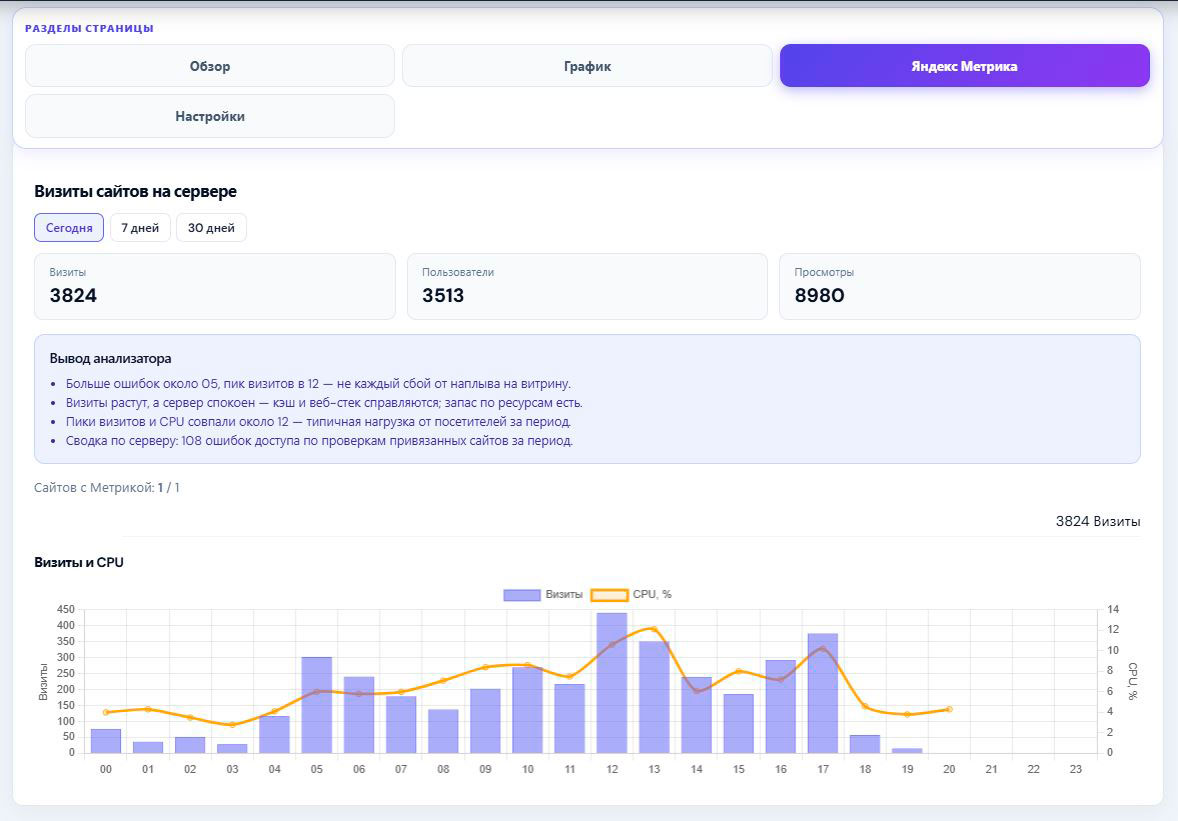
Task: Toggle the Визиты legend swatch
Action: click(x=522, y=595)
